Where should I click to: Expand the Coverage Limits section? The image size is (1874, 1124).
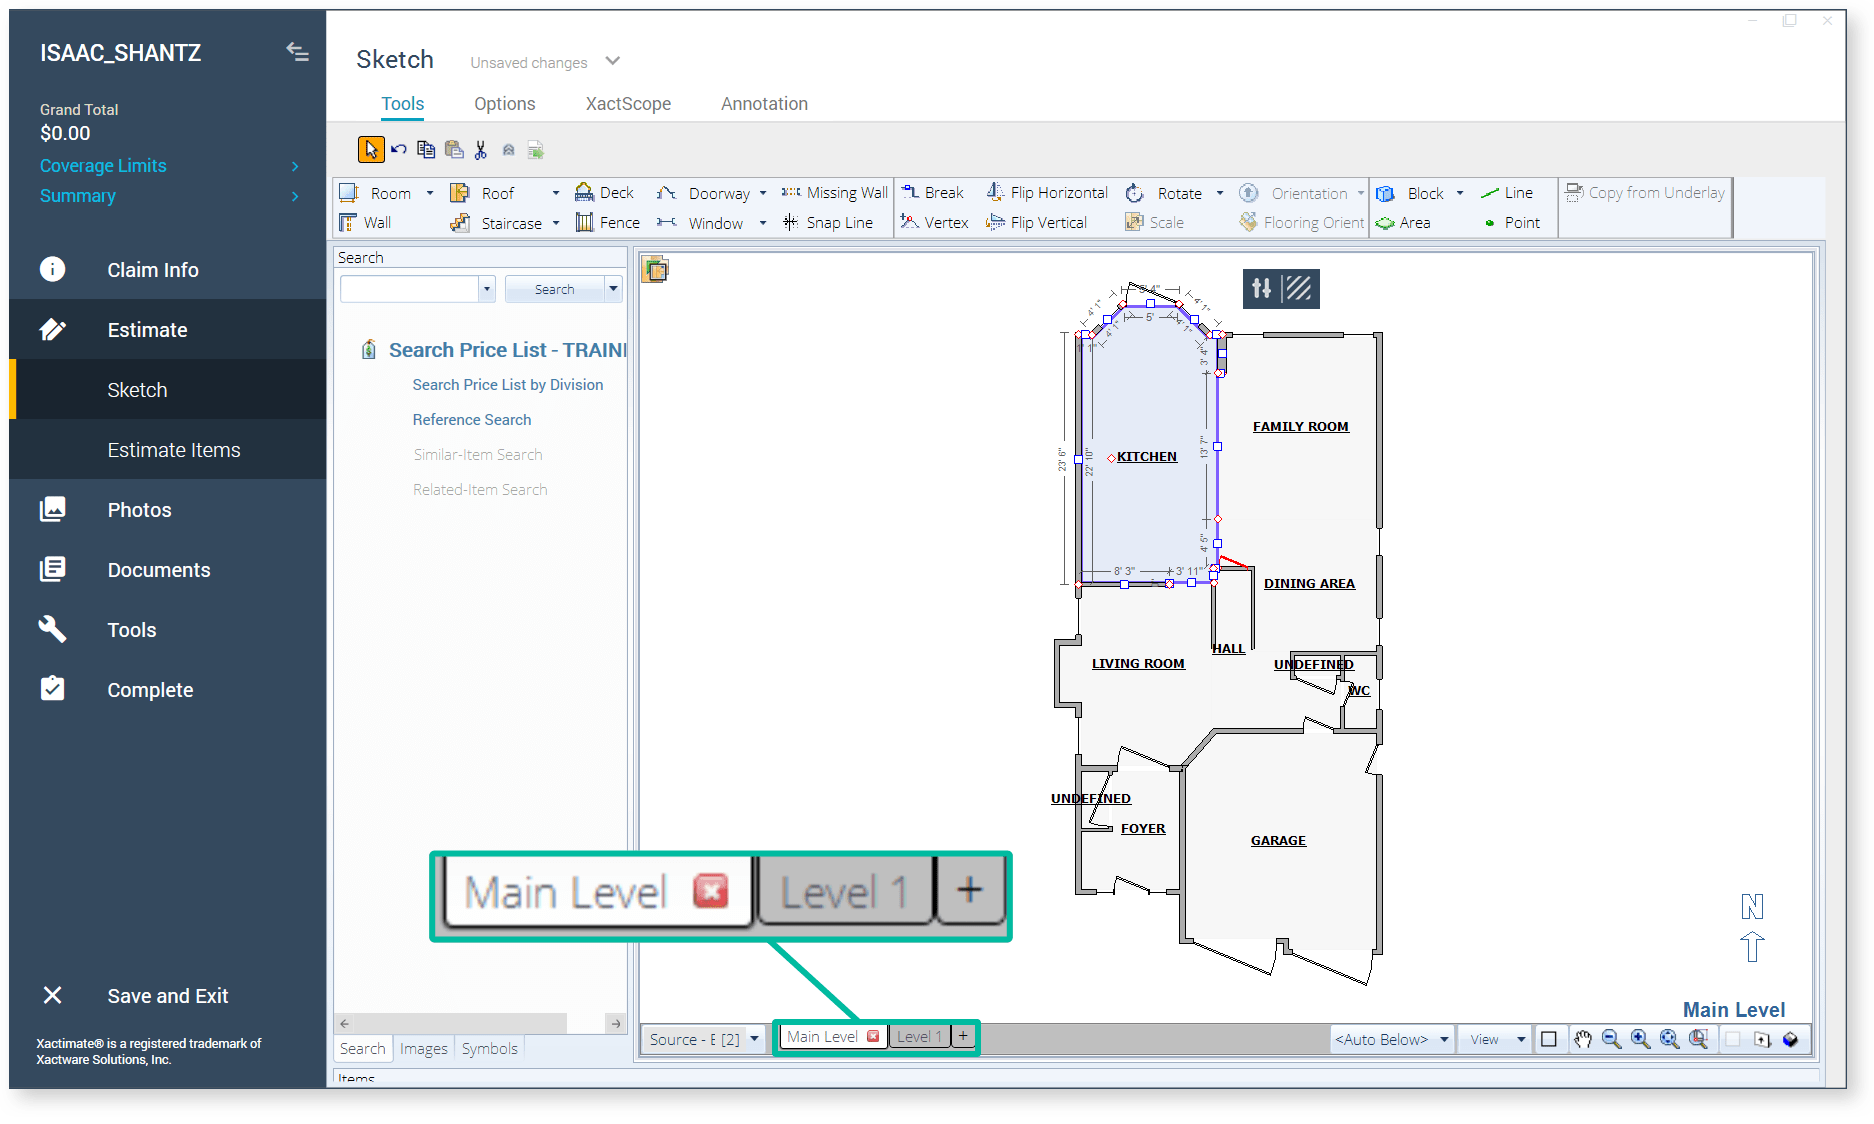click(103, 165)
